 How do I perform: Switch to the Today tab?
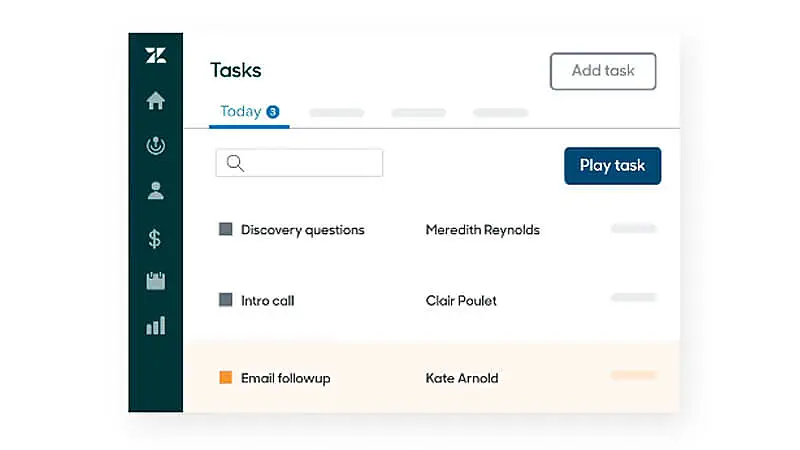(x=241, y=112)
